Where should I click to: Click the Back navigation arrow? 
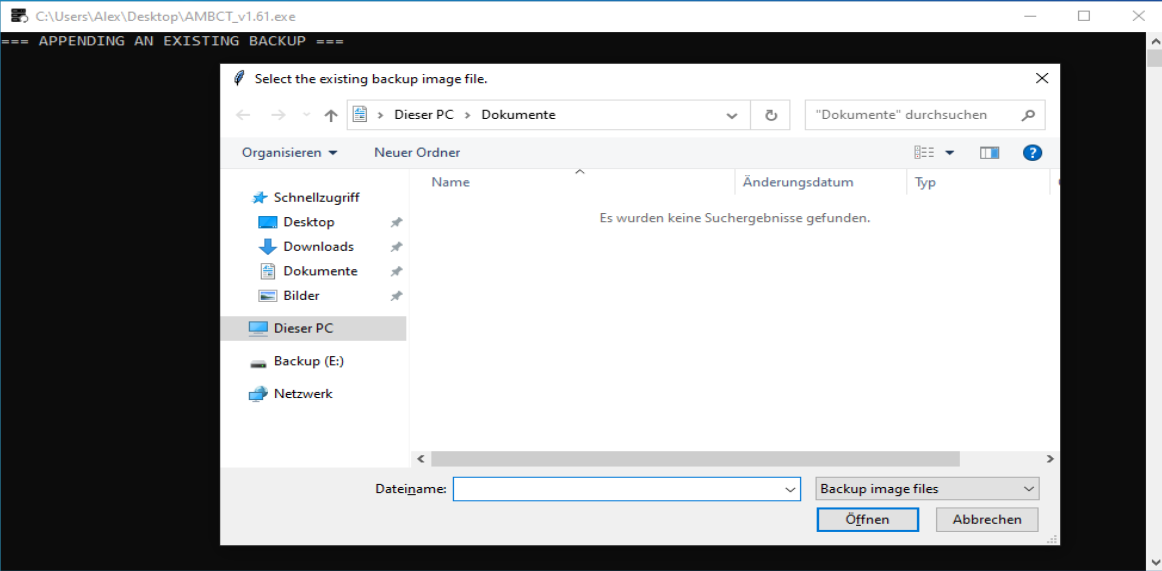click(243, 115)
